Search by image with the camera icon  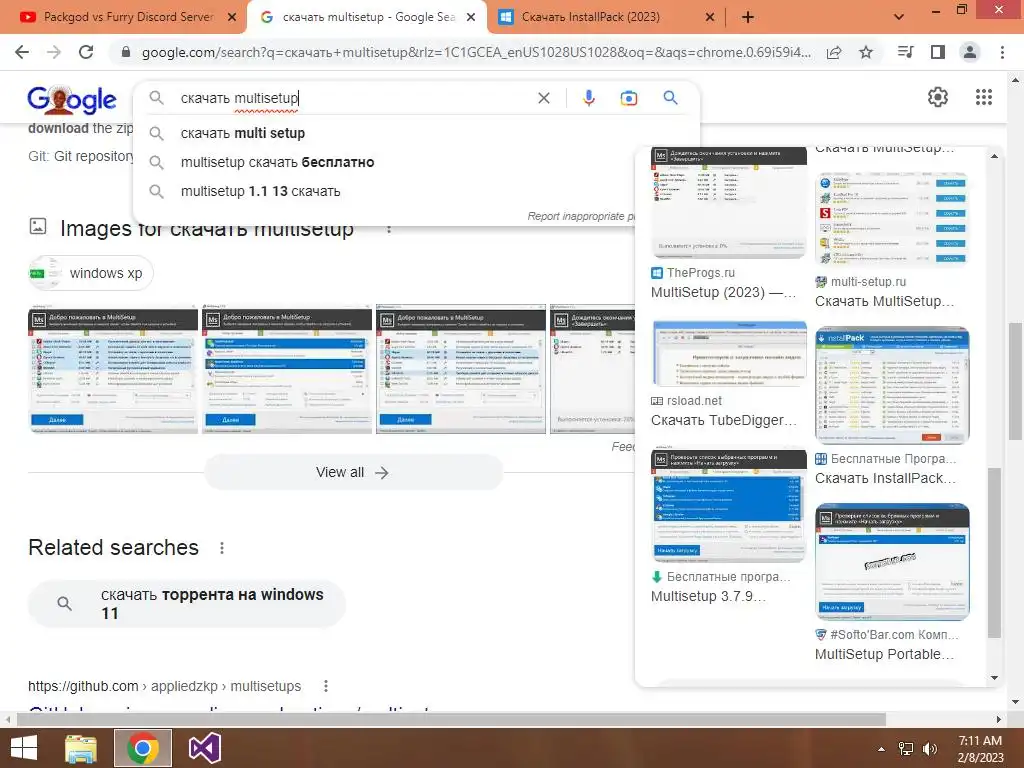[629, 98]
